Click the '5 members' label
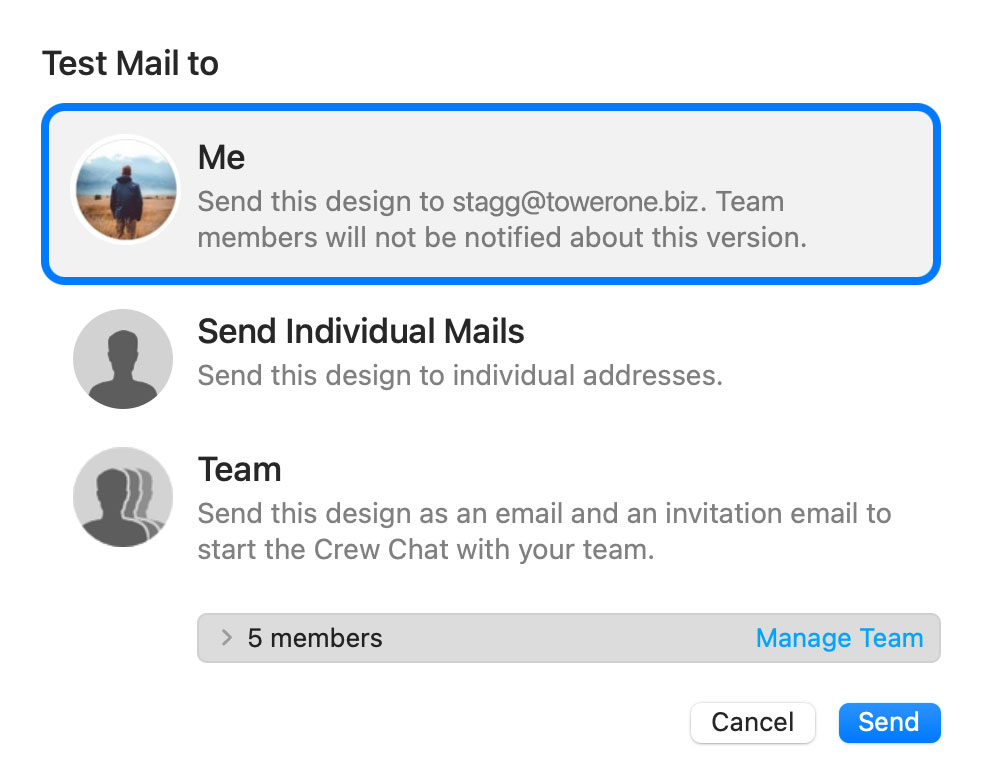Viewport: 982px width, 784px height. click(314, 638)
